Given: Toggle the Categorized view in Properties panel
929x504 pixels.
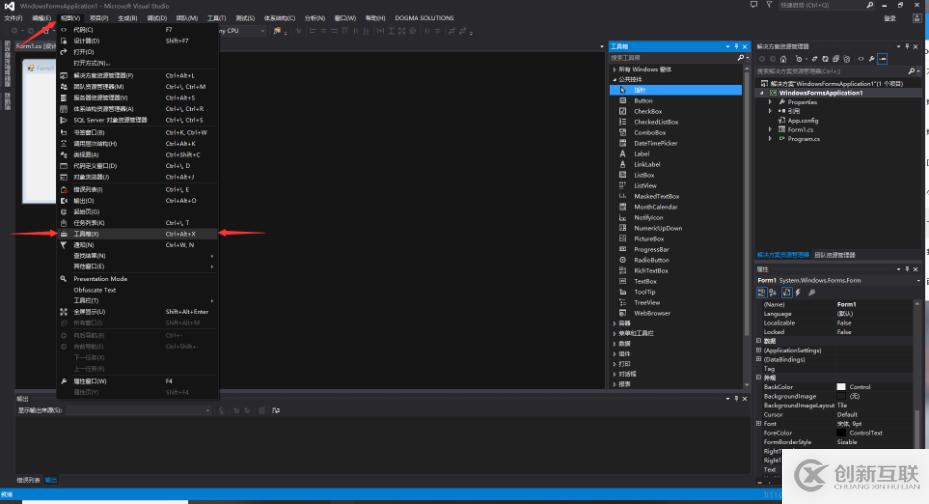Looking at the screenshot, I should (x=761, y=293).
